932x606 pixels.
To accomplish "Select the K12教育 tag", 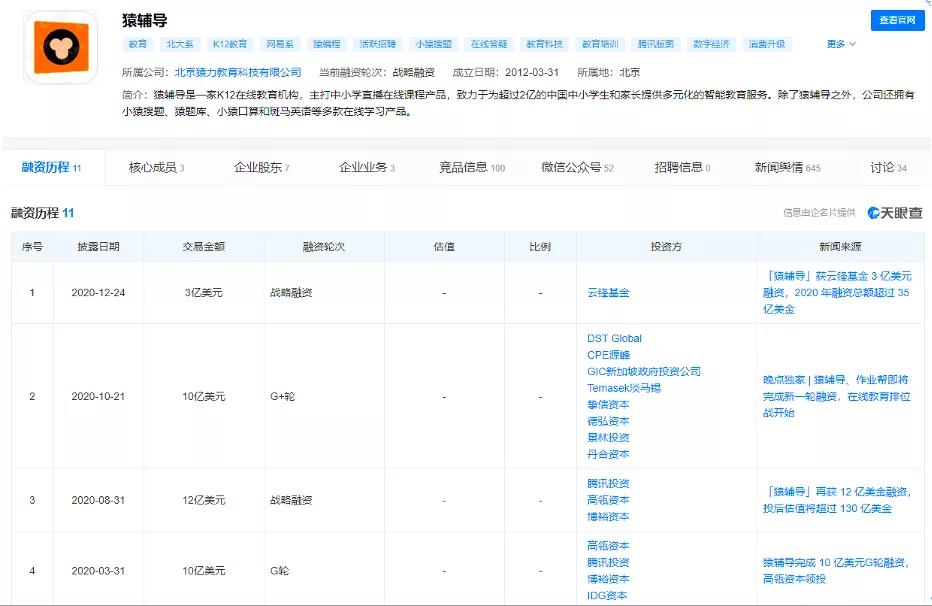I will (230, 44).
